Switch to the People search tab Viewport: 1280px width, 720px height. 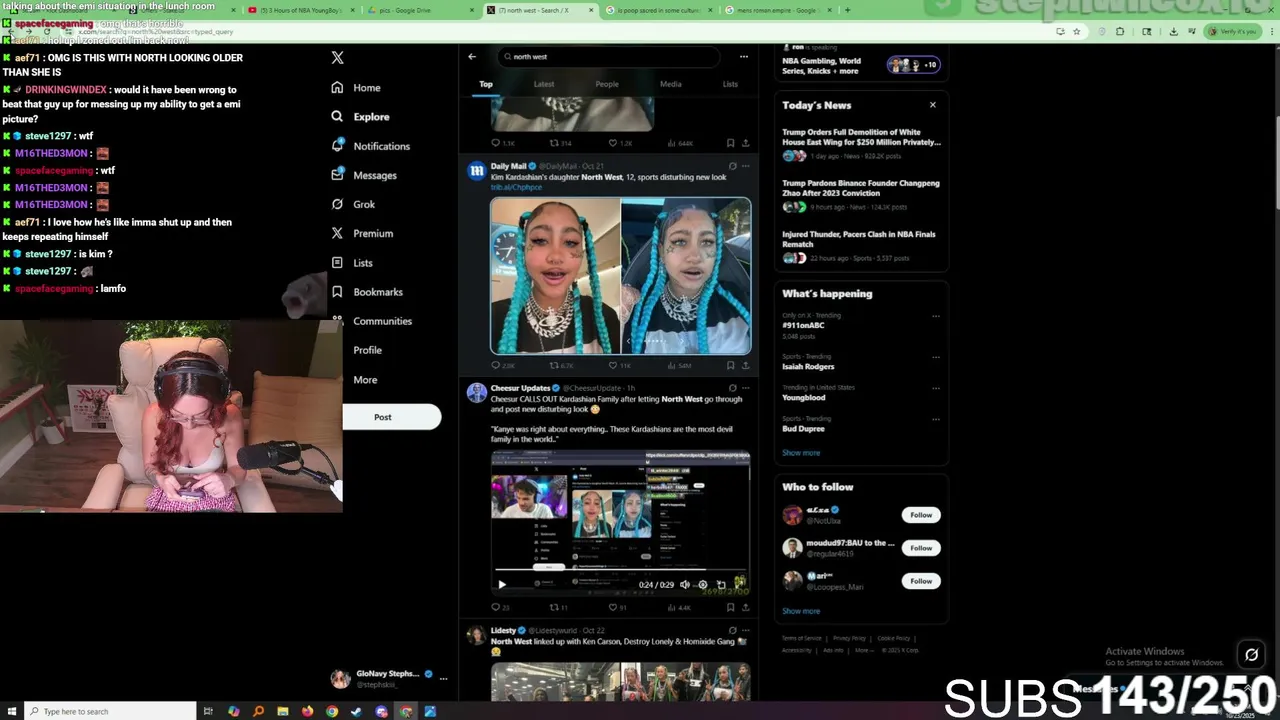point(607,84)
